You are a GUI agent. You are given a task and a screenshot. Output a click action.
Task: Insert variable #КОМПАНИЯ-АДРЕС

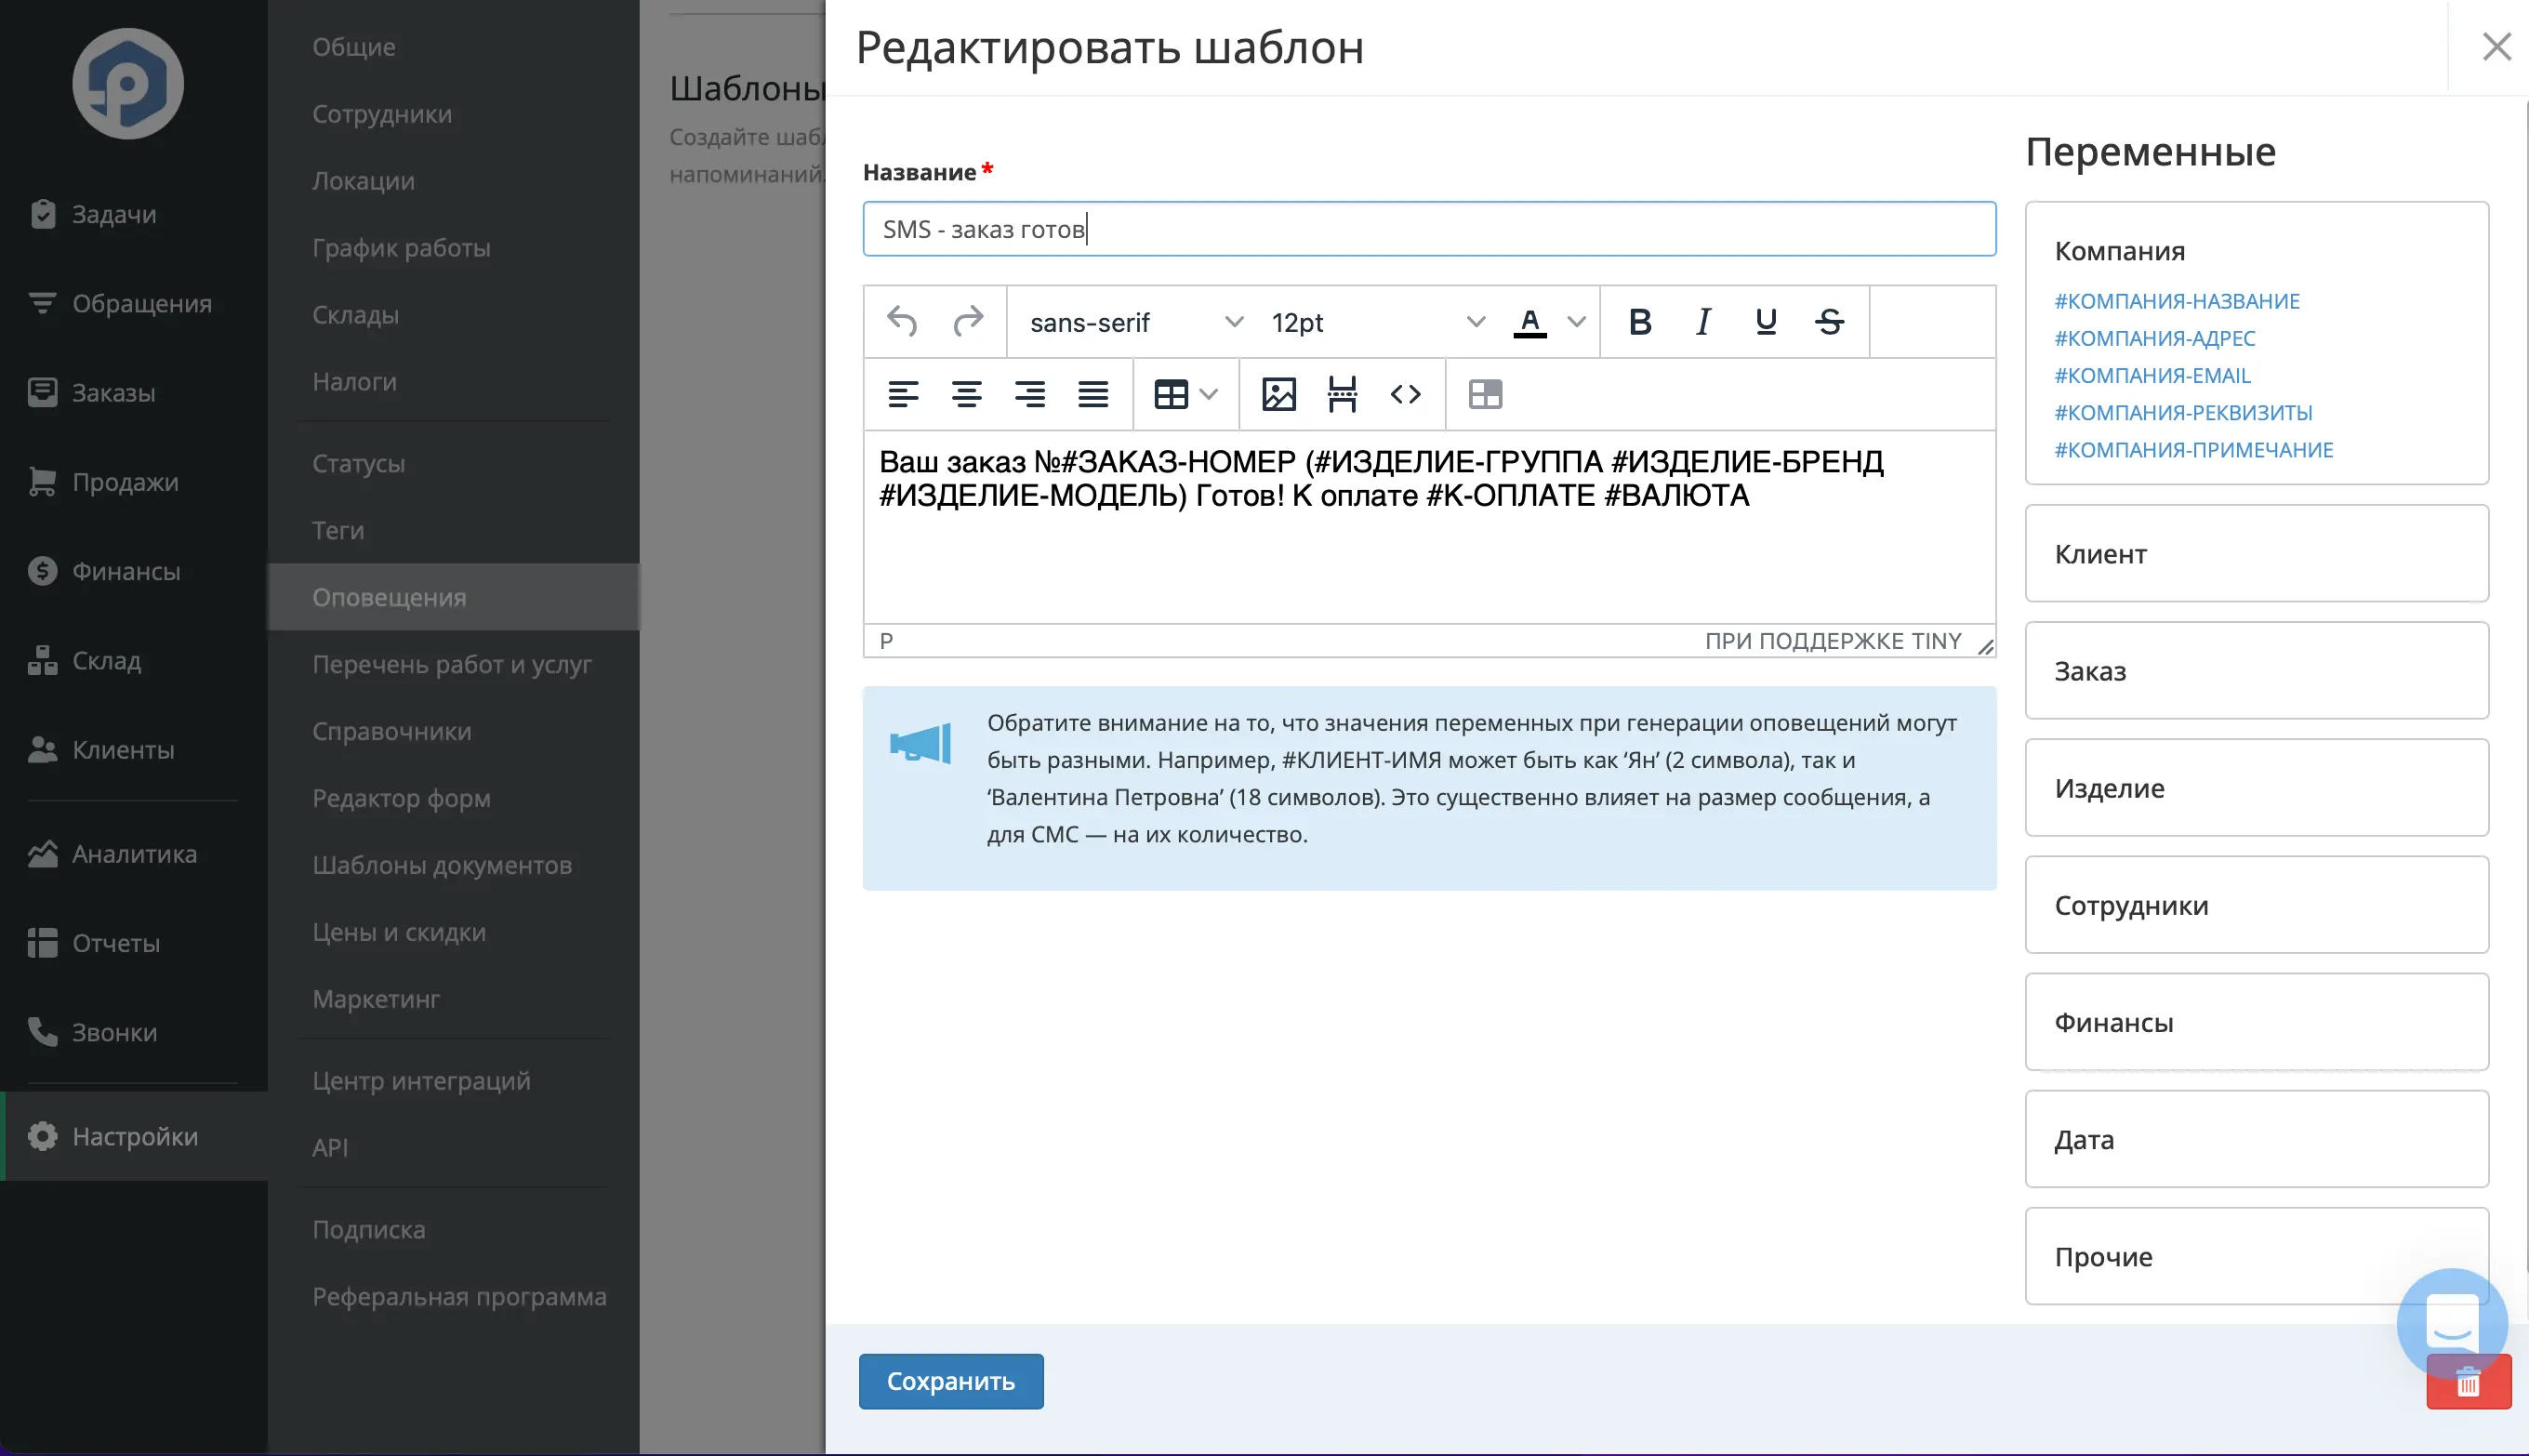2155,338
